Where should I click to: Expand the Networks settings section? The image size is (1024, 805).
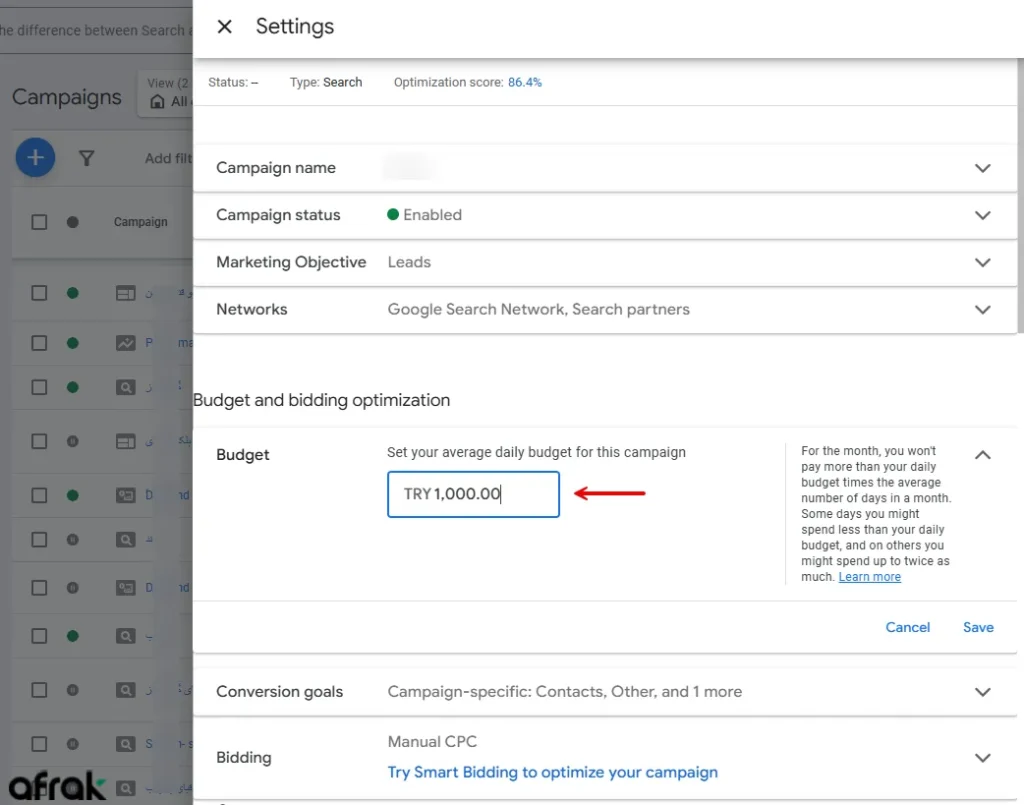[x=982, y=310]
